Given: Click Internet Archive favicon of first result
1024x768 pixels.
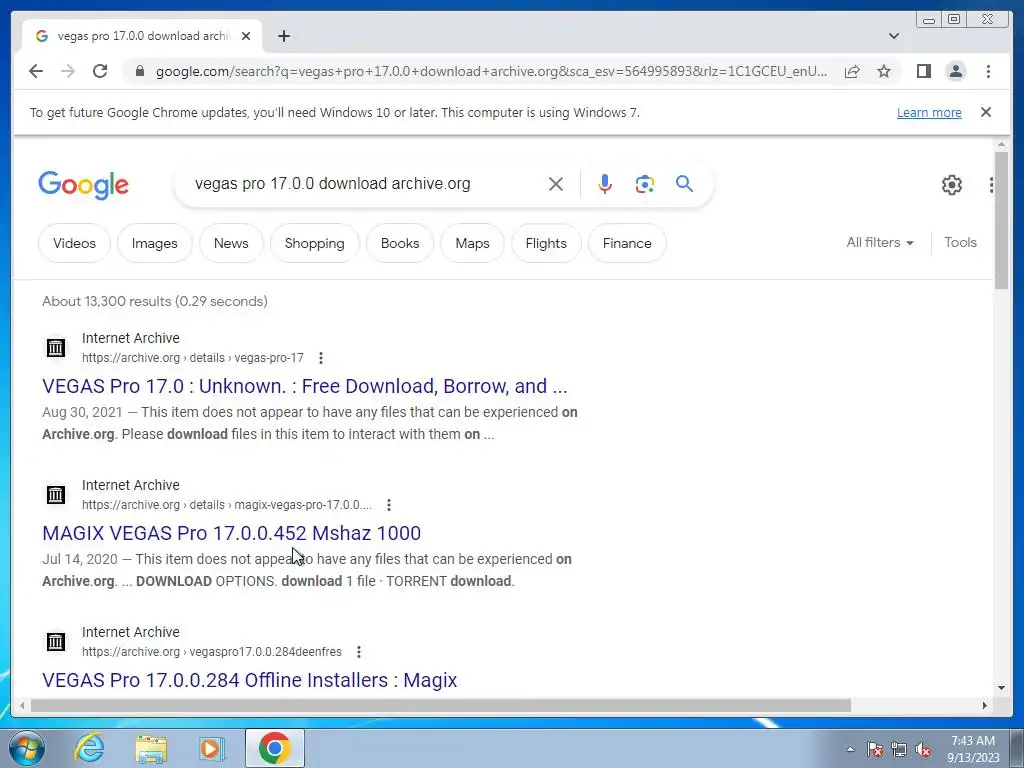Looking at the screenshot, I should 56,347.
